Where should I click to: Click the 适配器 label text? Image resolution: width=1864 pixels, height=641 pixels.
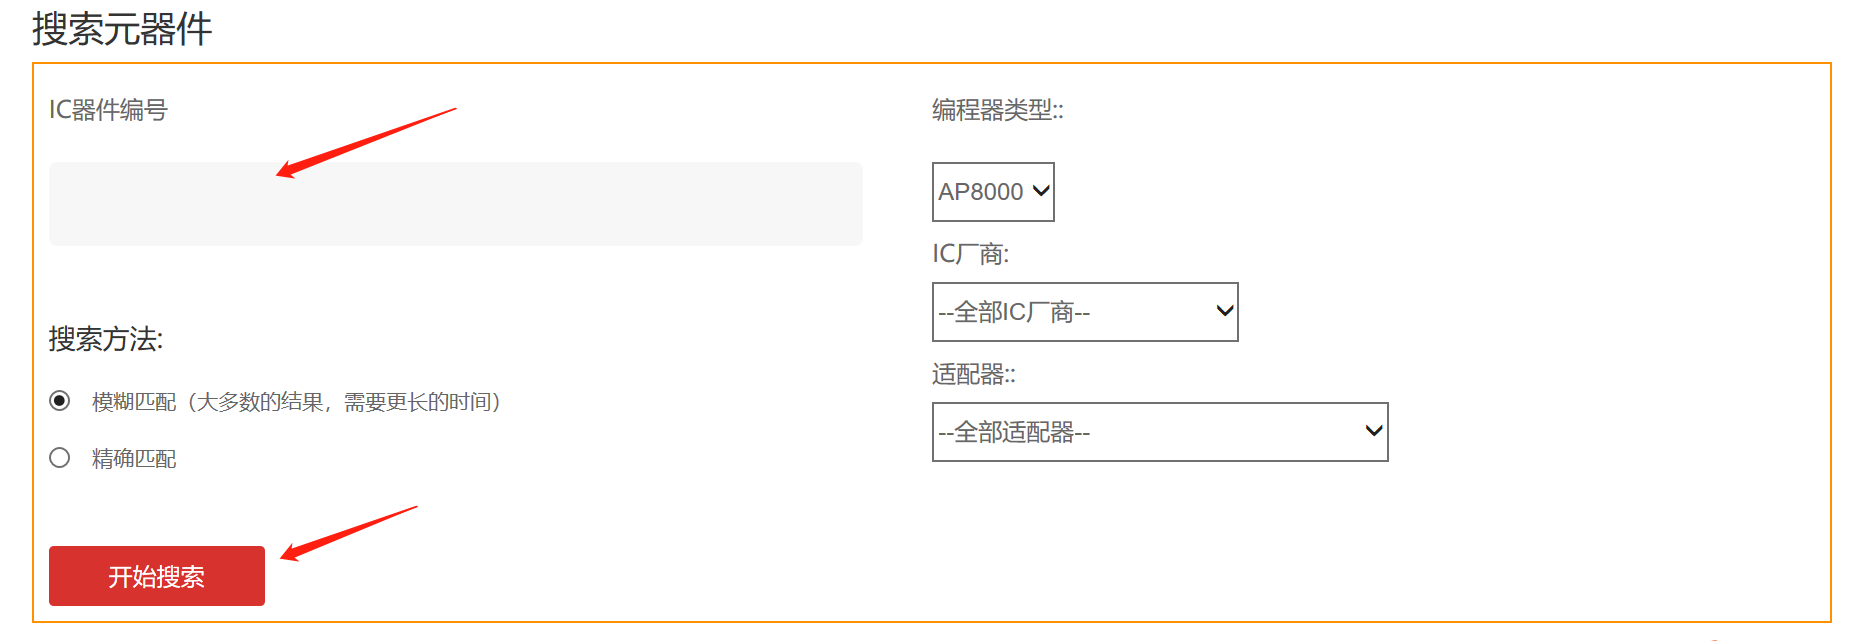[973, 375]
